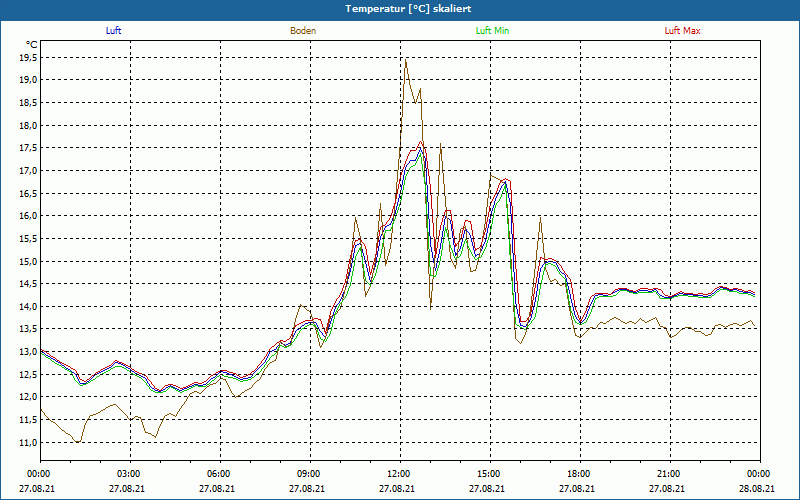This screenshot has height=500, width=800.
Task: Click the '06:00' time axis label
Action: (x=220, y=474)
